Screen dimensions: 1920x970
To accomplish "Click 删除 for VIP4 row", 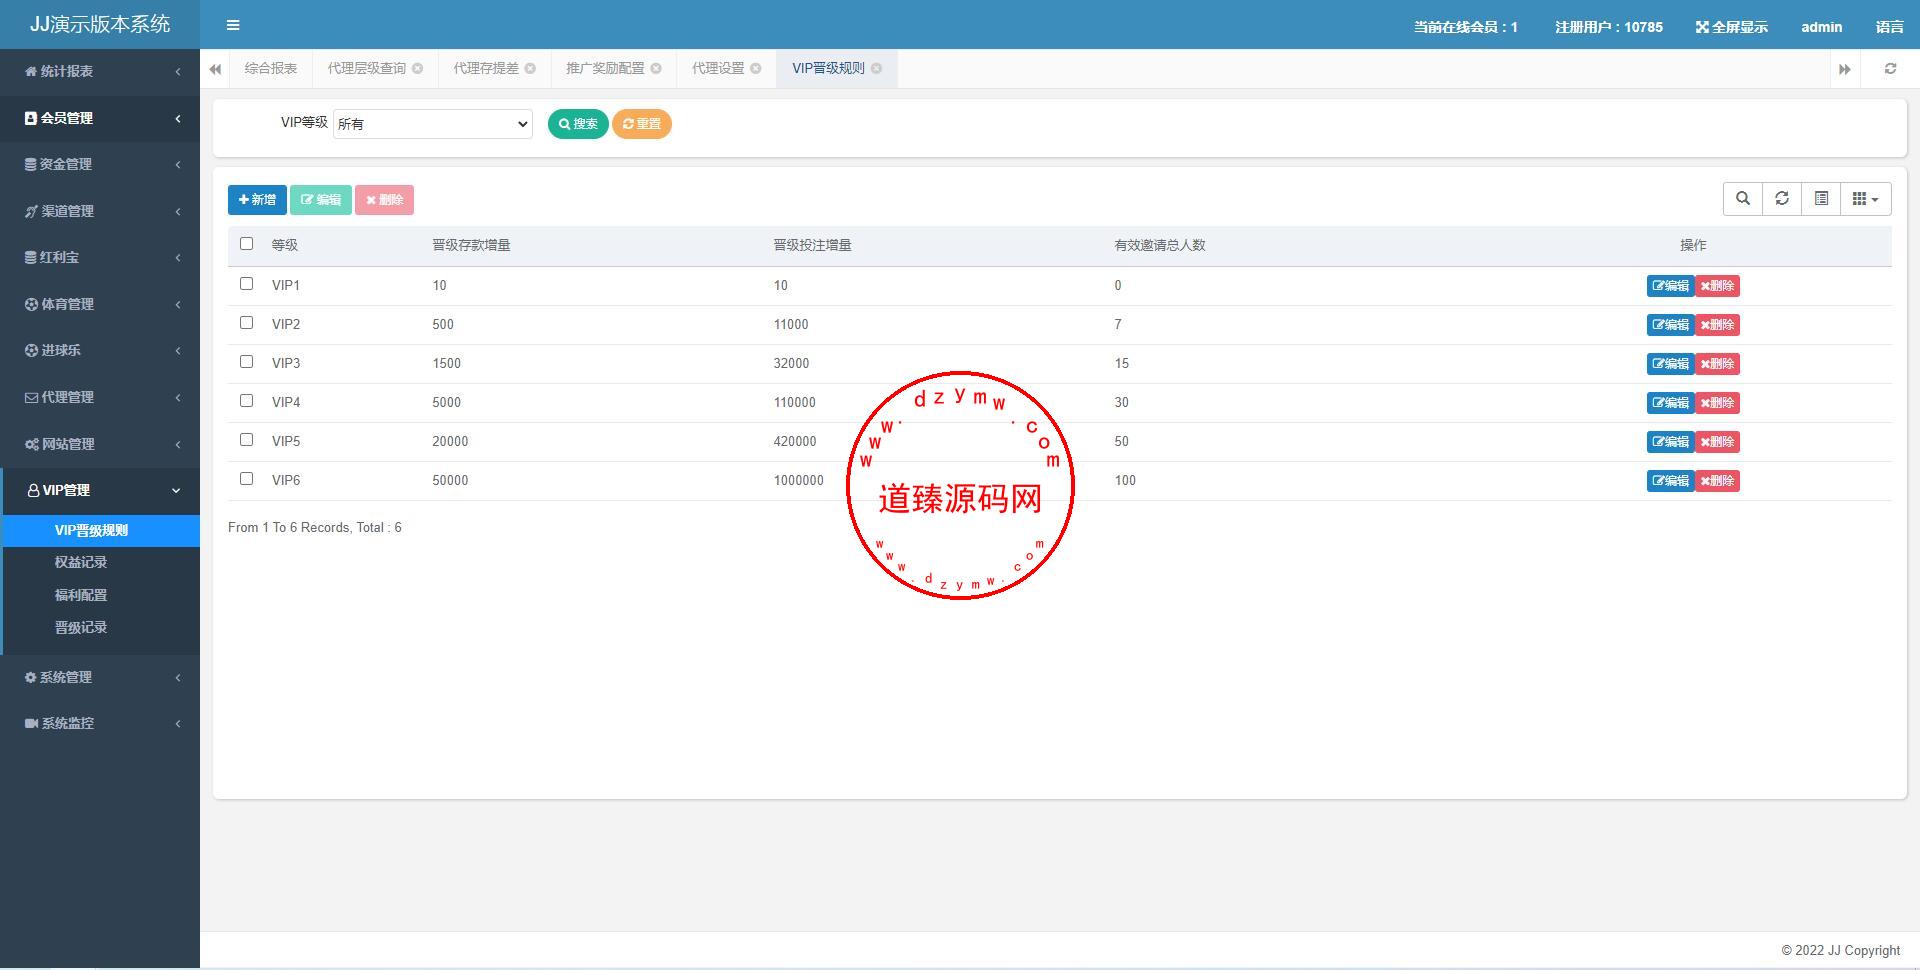I will point(1717,403).
